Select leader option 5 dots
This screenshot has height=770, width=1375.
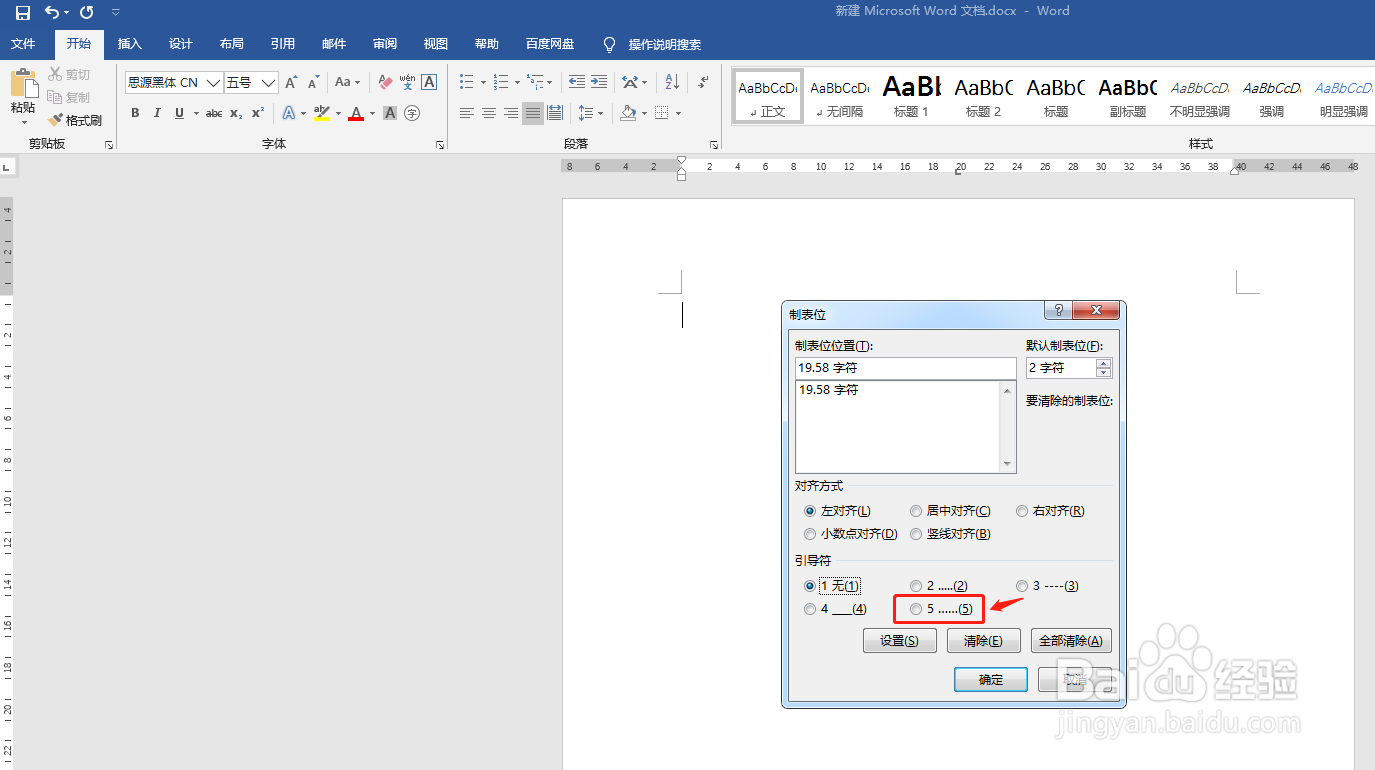tap(916, 609)
